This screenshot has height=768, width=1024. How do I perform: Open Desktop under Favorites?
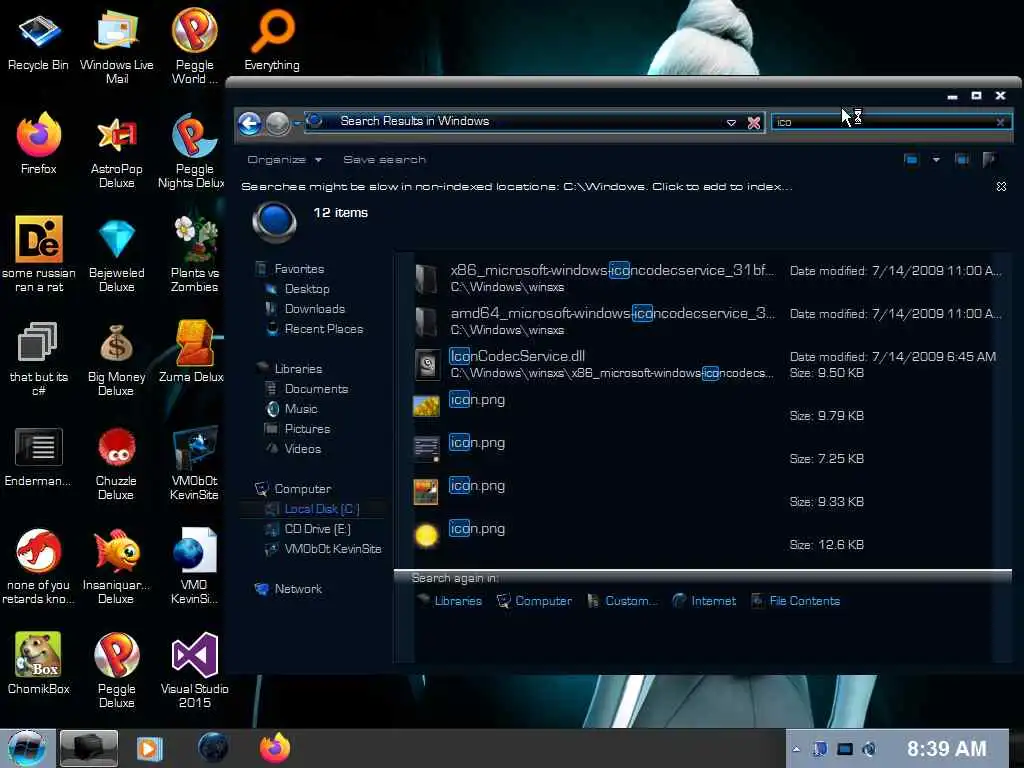[x=306, y=289]
